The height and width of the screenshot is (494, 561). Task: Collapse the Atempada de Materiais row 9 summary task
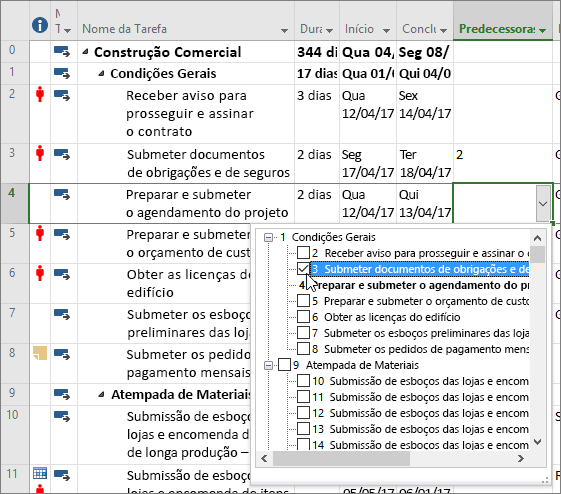(x=101, y=394)
